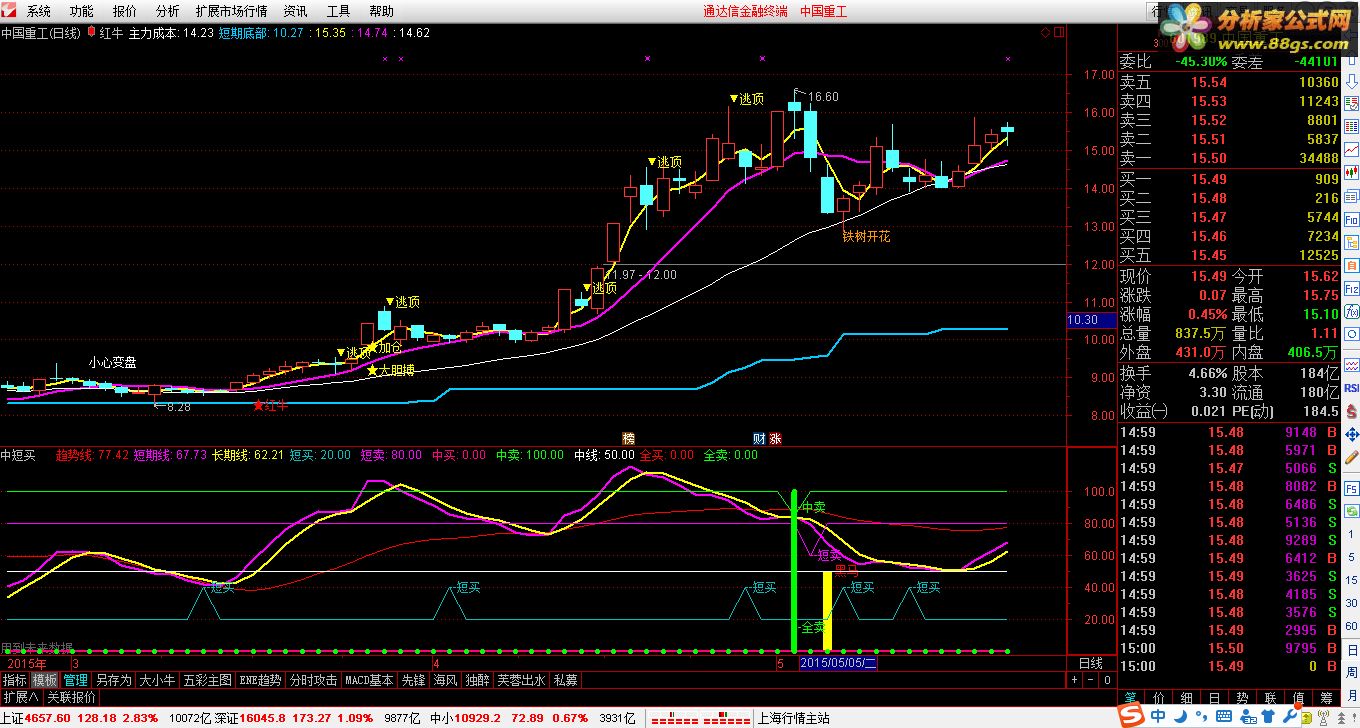Open the 资讯 menu

[x=295, y=11]
